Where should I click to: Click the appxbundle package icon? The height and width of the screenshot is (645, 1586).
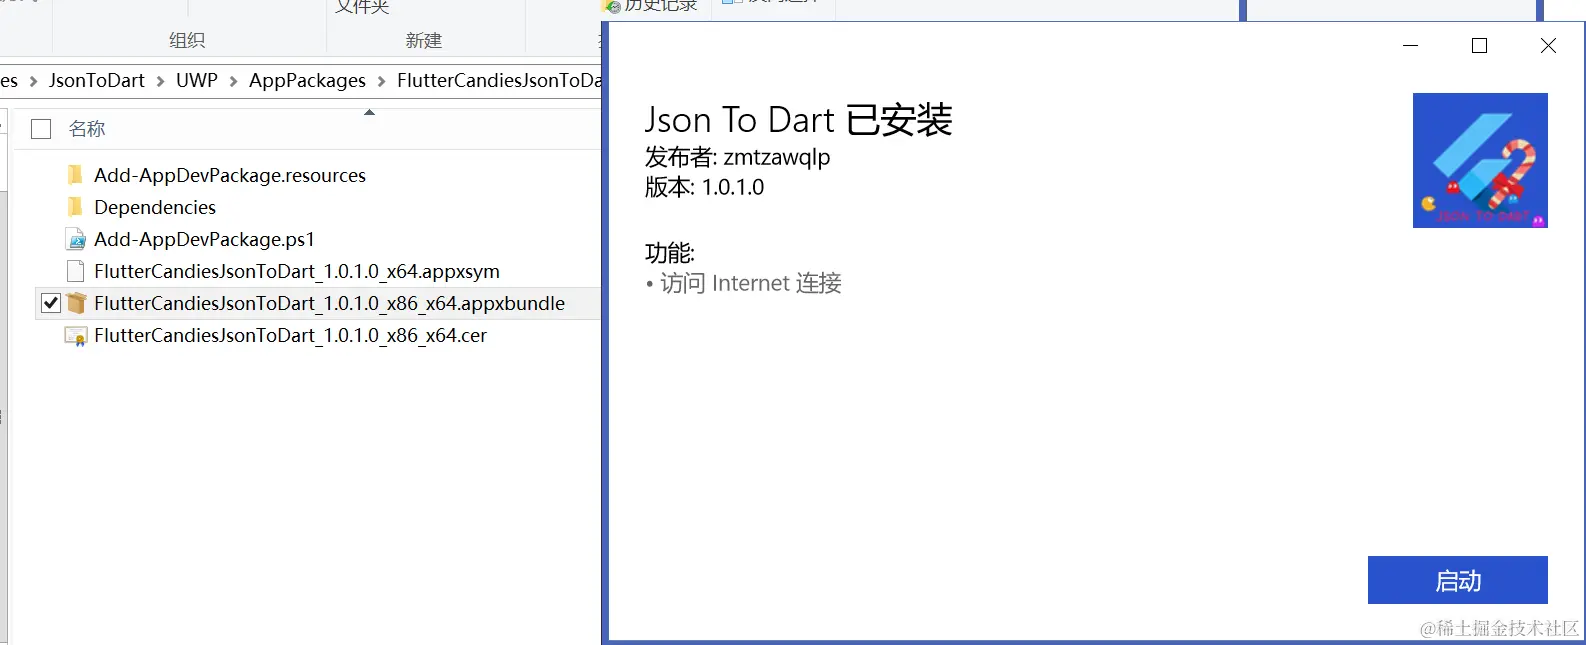point(76,303)
